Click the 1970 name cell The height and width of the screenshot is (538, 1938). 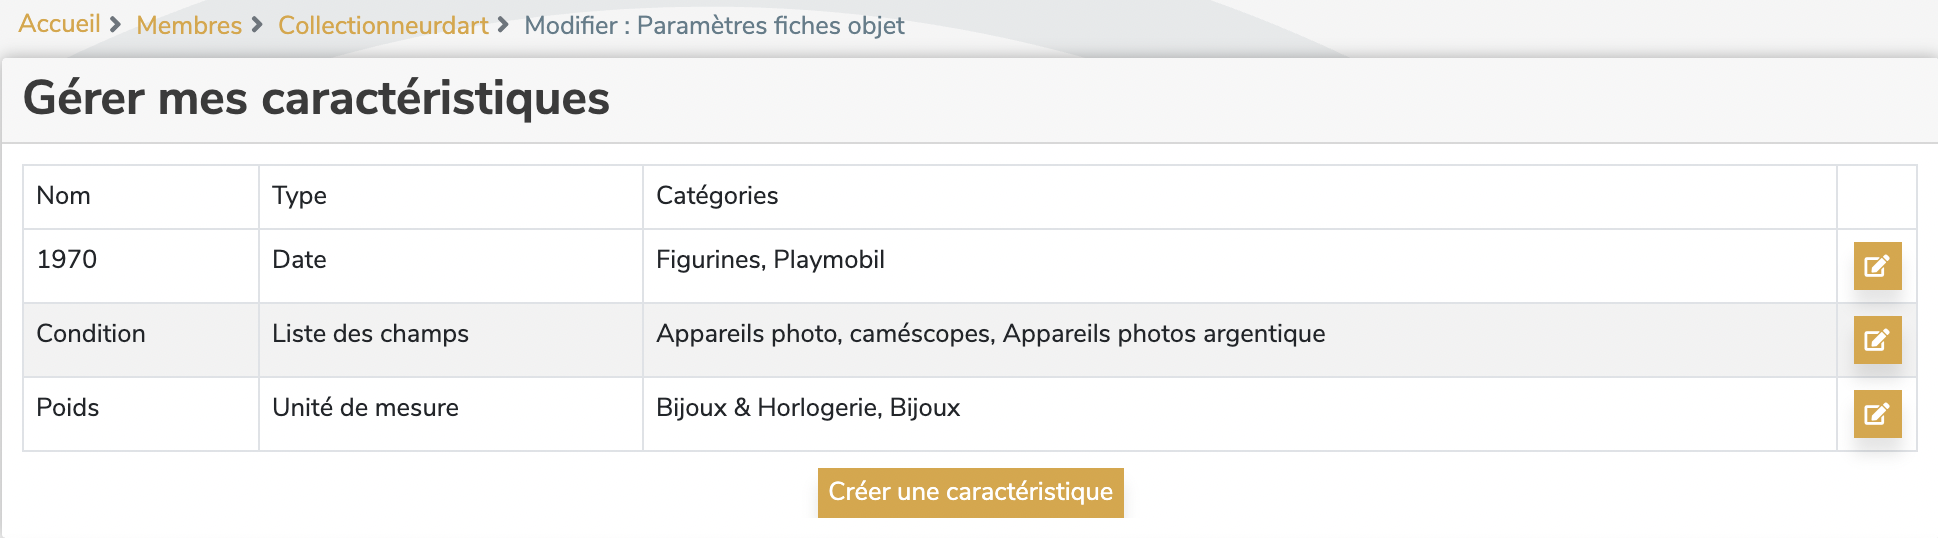(141, 266)
